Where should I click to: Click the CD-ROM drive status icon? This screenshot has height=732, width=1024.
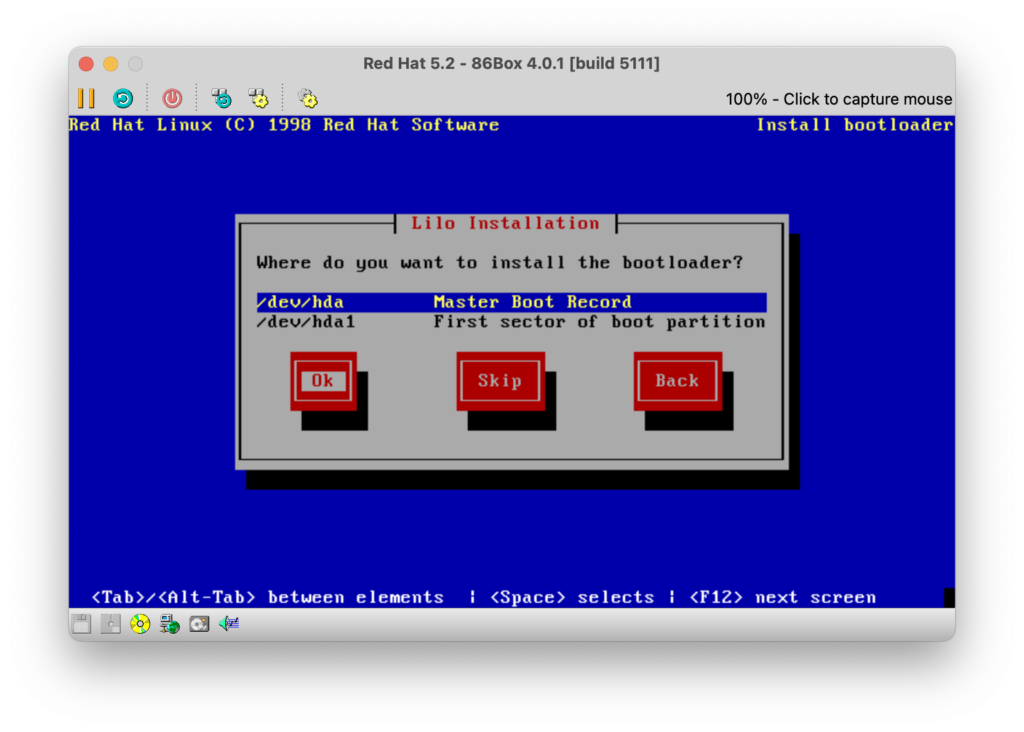coord(140,624)
